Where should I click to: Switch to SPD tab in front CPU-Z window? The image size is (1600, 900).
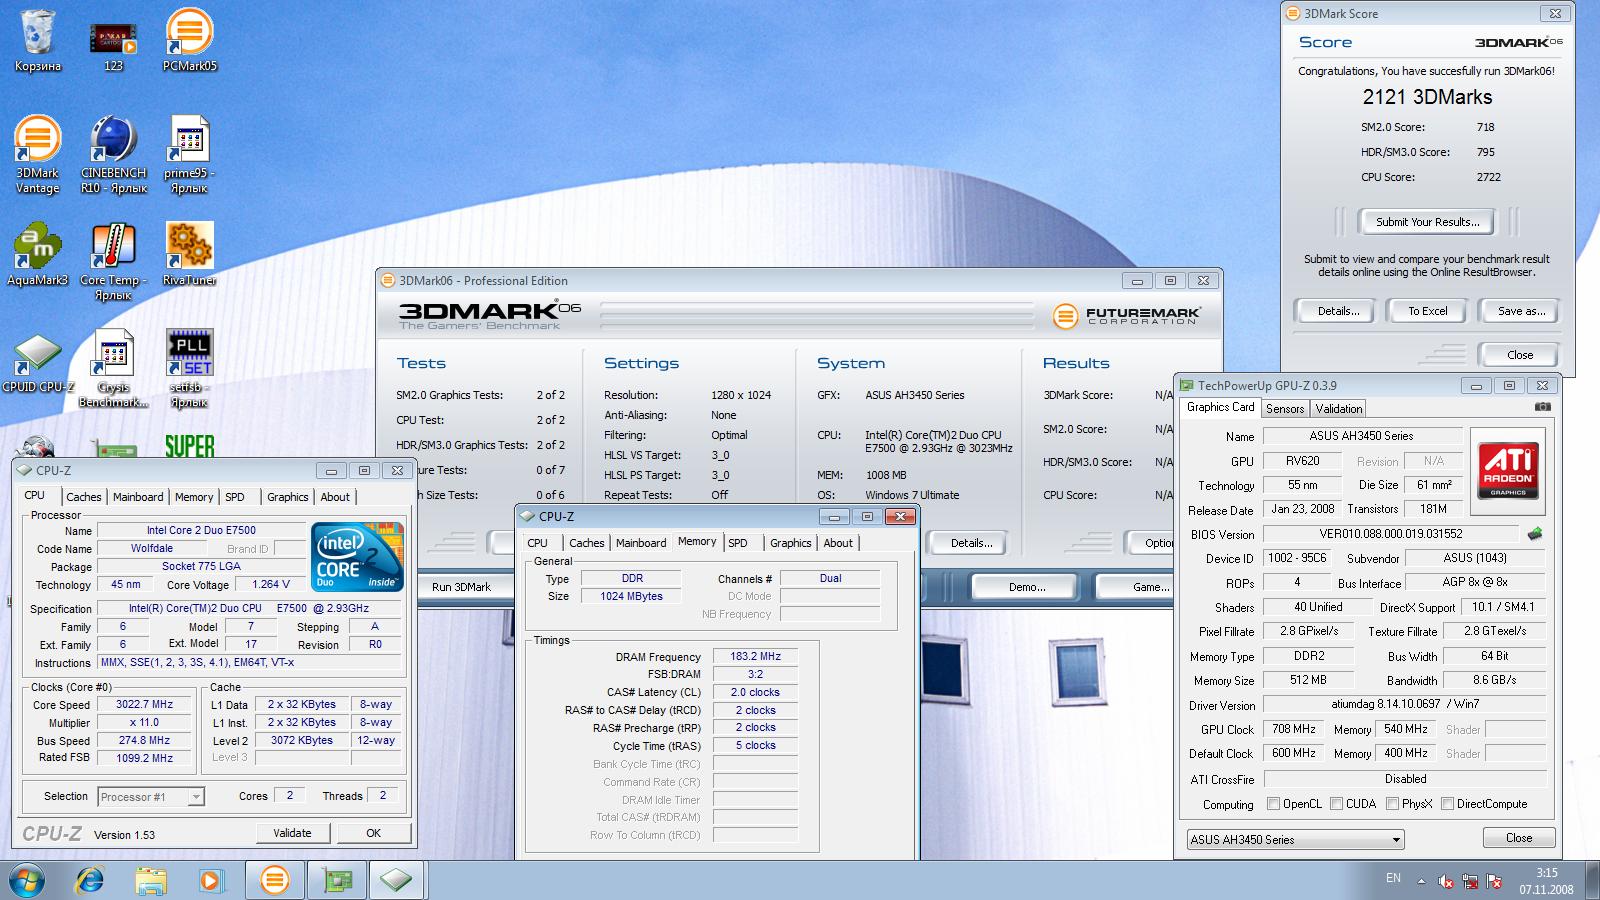[x=738, y=543]
